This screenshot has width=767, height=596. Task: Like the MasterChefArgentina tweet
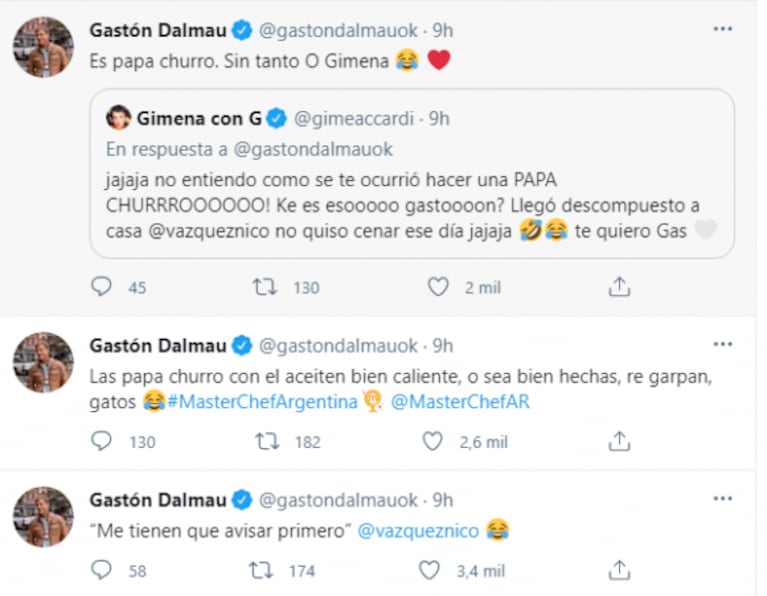tap(432, 440)
